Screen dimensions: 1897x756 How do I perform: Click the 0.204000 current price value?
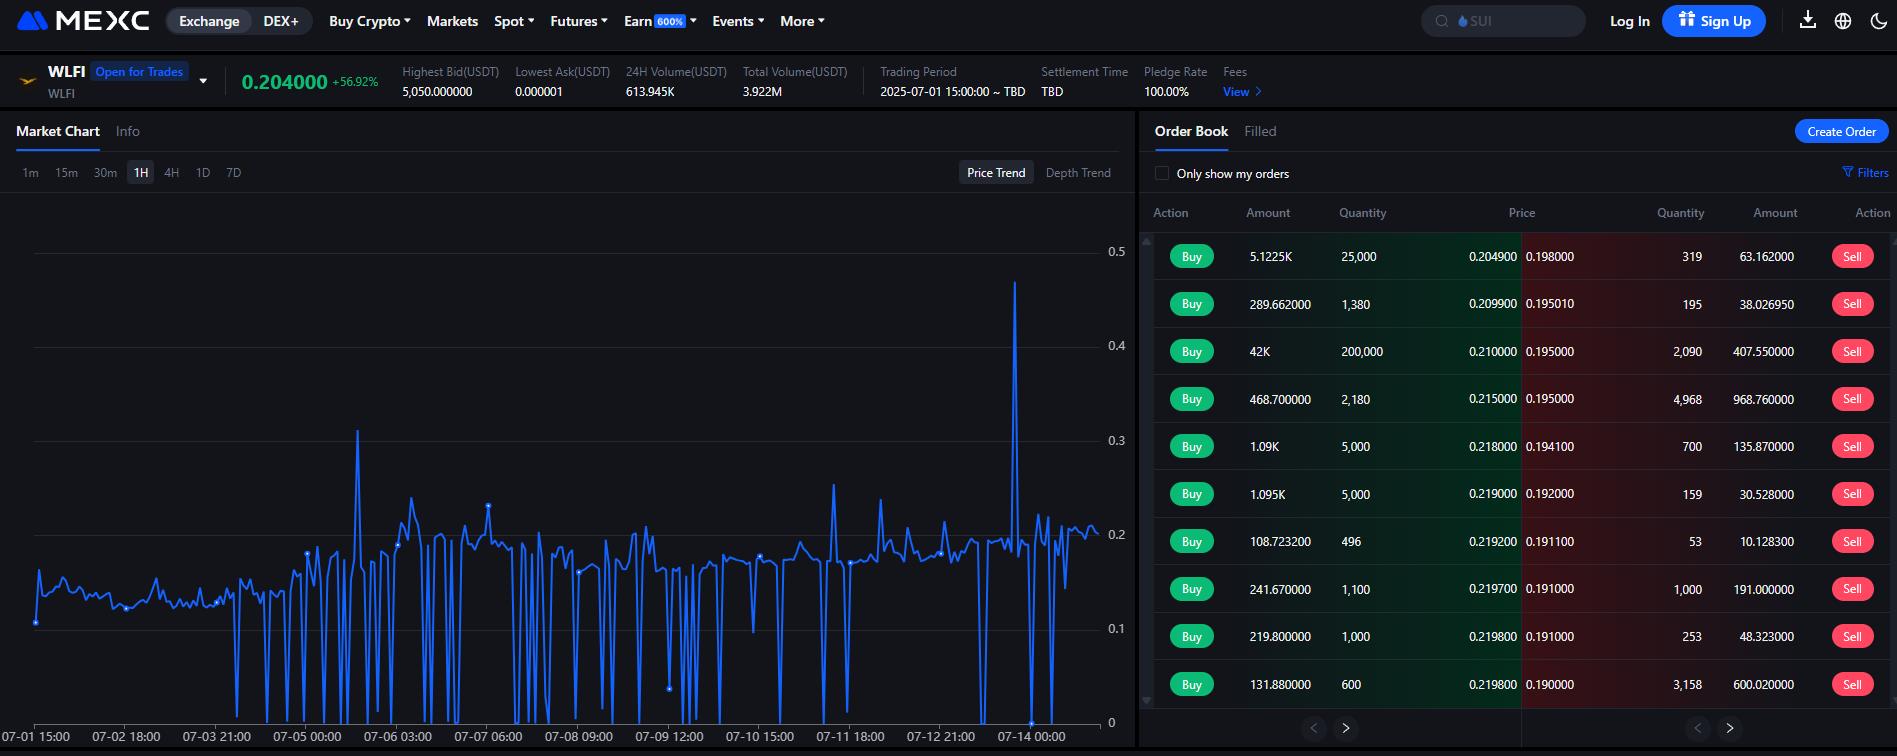click(284, 82)
